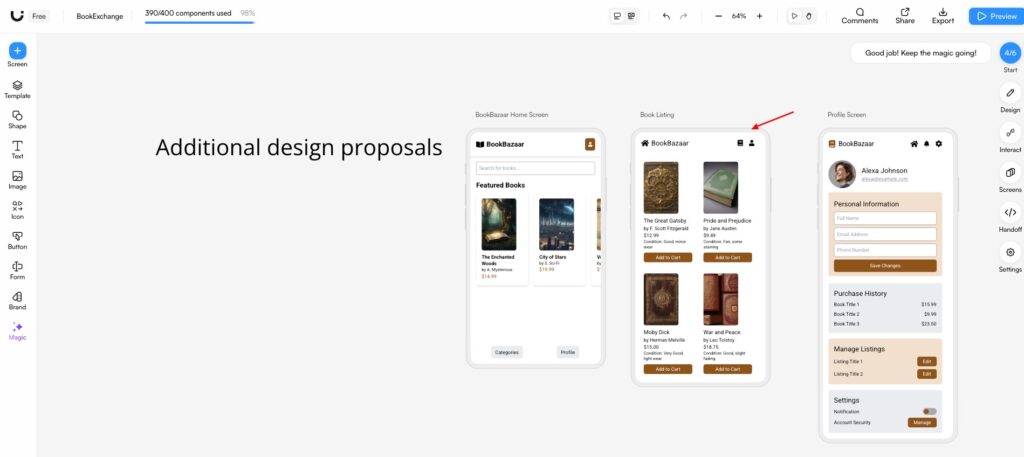Image resolution: width=1024 pixels, height=457 pixels.
Task: Select The Enchanted Woods book cover
Action: point(499,225)
